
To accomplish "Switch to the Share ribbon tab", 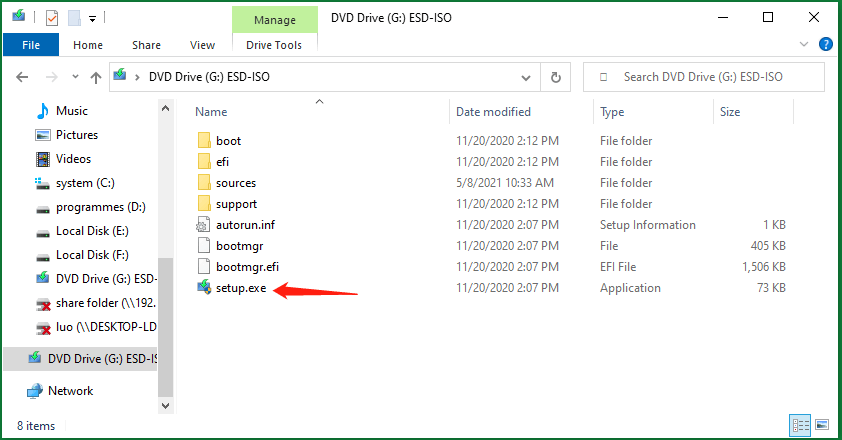I will click(x=146, y=45).
